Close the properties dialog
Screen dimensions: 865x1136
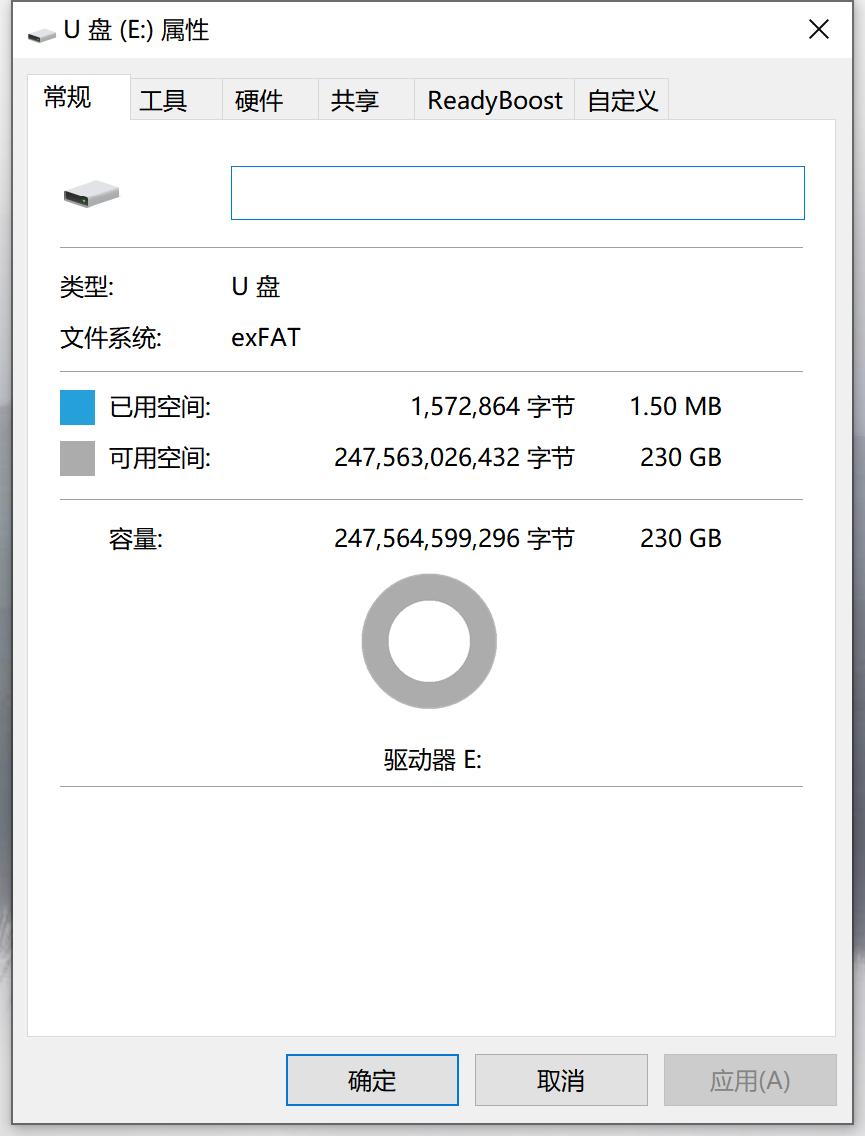[x=818, y=30]
